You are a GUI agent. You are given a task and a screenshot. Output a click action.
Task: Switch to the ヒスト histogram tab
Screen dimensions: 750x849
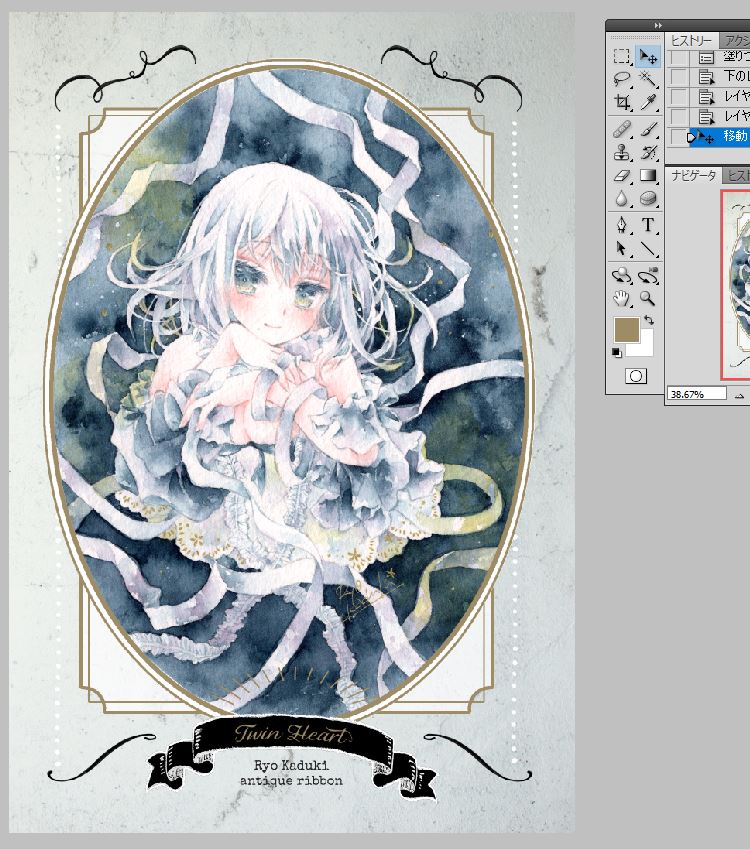(x=737, y=176)
